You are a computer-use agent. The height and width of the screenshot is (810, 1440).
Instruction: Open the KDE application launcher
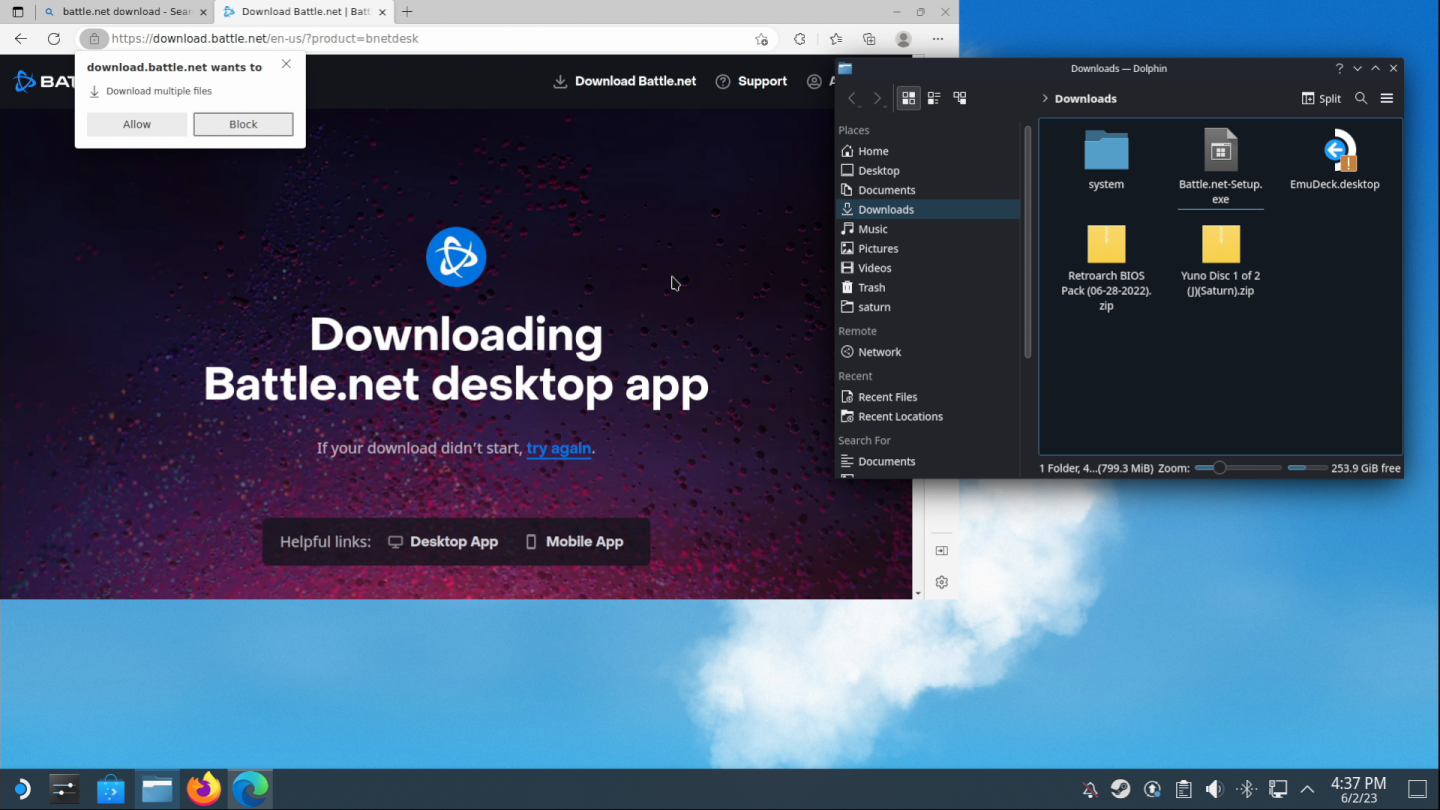tap(20, 790)
